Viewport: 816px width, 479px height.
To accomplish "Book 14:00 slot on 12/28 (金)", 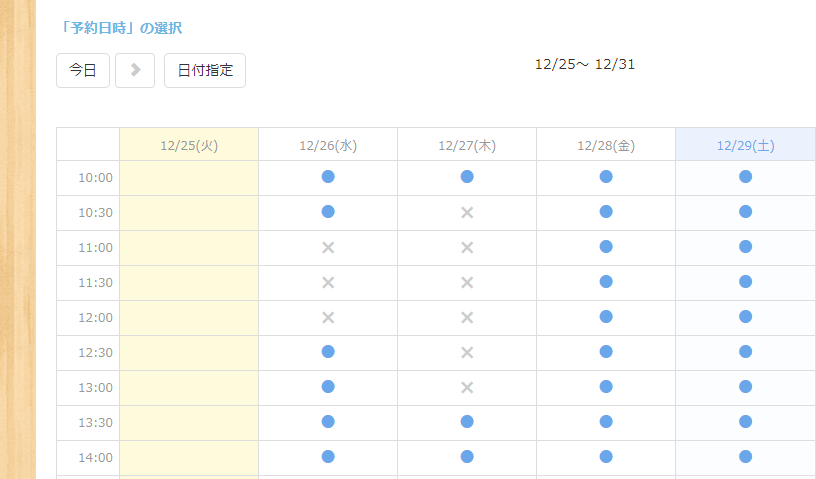I will [606, 457].
